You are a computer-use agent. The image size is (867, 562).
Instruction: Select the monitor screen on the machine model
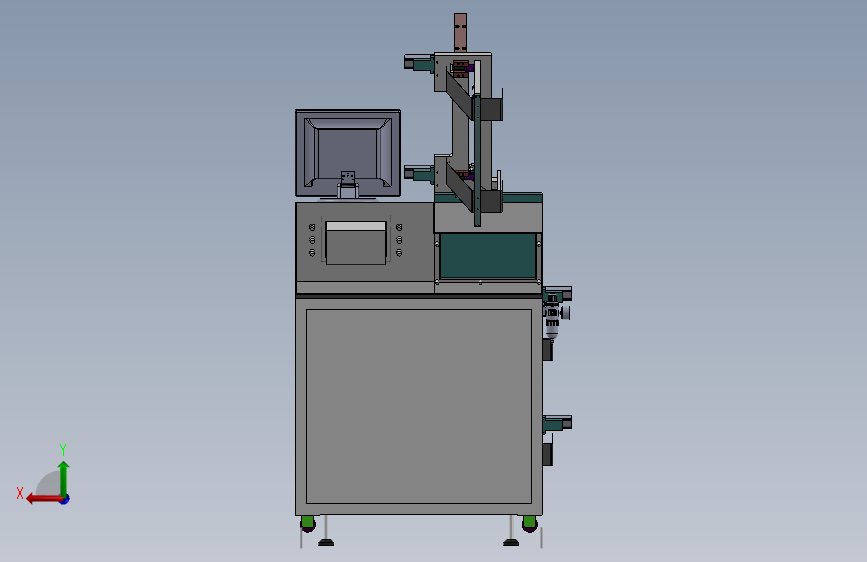(x=348, y=153)
